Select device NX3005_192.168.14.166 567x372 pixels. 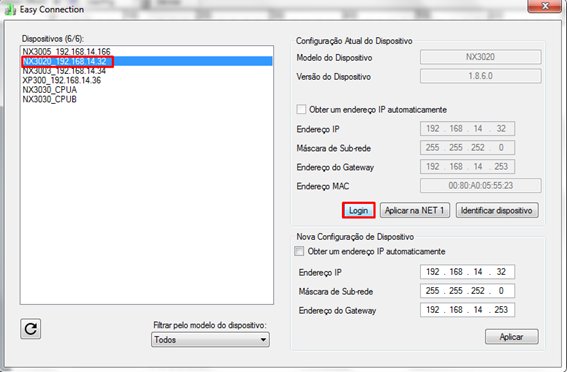pyautogui.click(x=146, y=51)
